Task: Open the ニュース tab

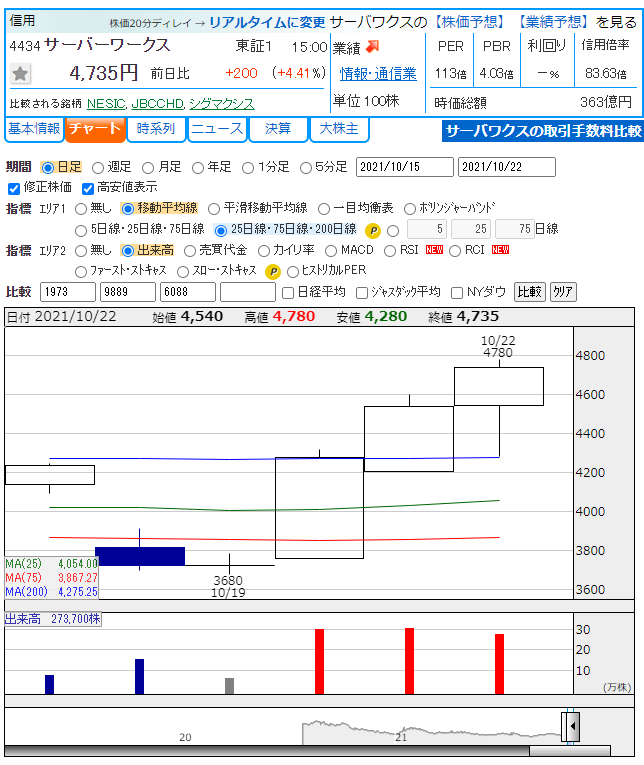Action: (217, 129)
